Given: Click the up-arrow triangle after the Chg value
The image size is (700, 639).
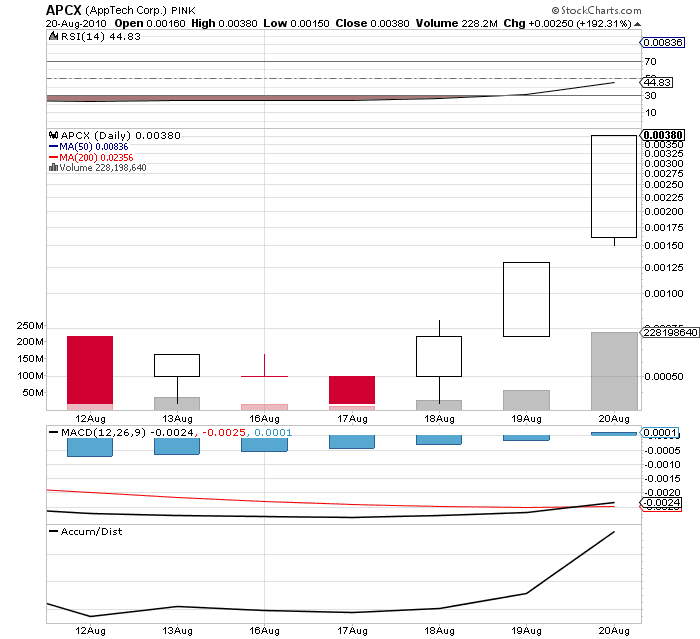Looking at the screenshot, I should 637,24.
